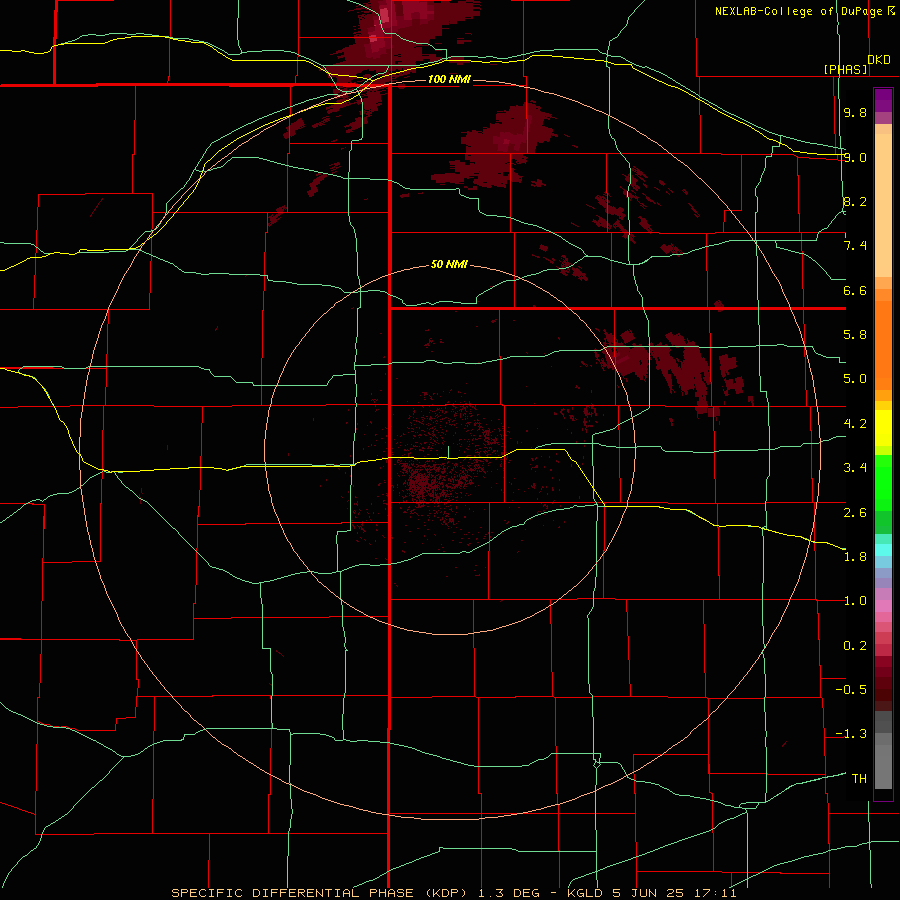This screenshot has width=900, height=900.
Task: Click the 0.2 value on the color scale
Action: coord(855,646)
